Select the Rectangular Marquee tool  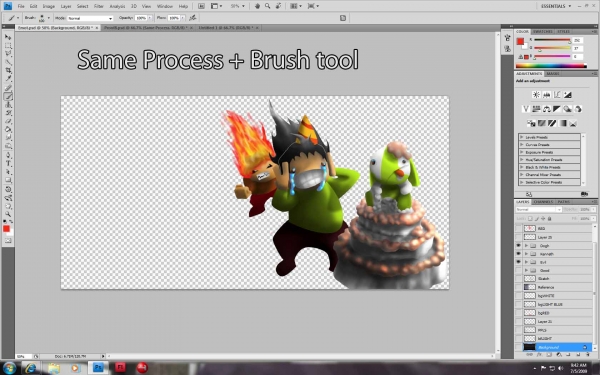[x=8, y=46]
